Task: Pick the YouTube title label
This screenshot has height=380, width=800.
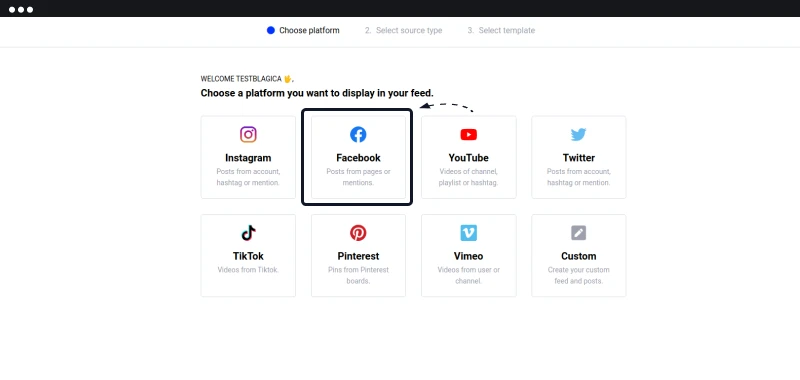Action: click(468, 158)
